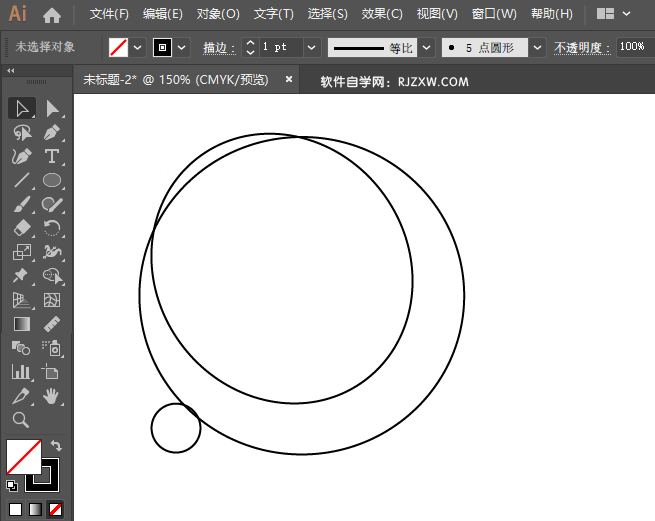Screen dimensions: 655x521
Task: Select the Paintbrush tool
Action: (x=22, y=205)
